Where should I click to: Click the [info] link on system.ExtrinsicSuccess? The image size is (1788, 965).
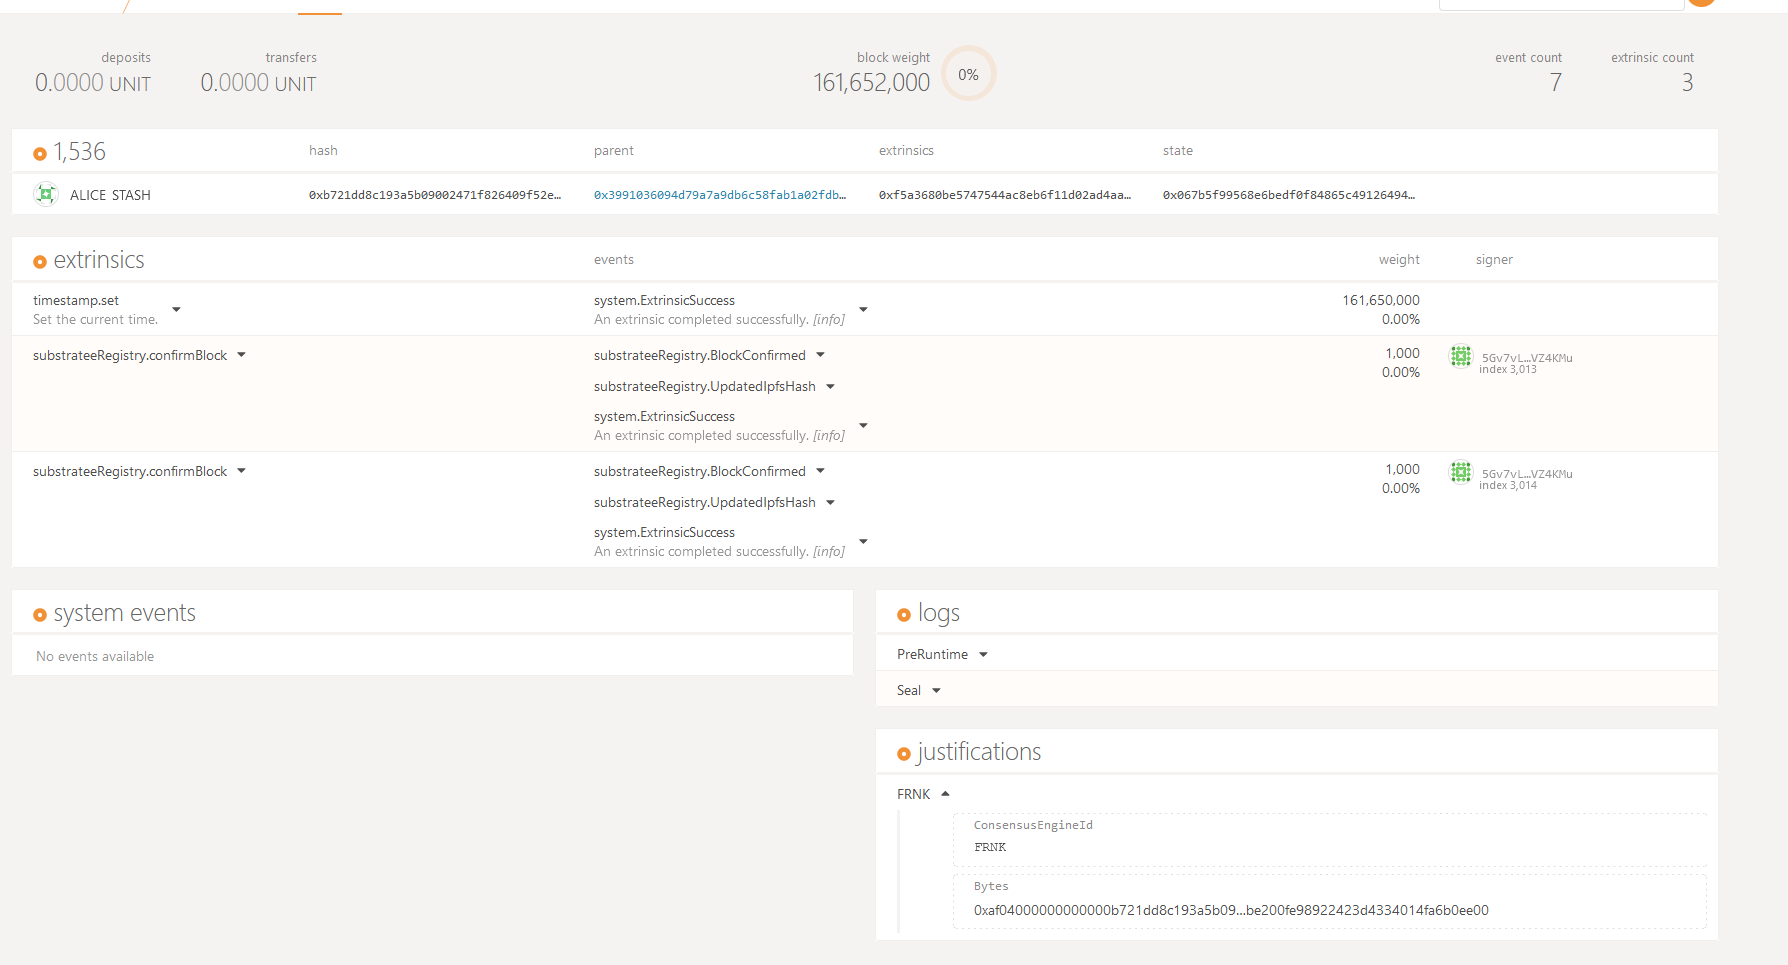829,319
